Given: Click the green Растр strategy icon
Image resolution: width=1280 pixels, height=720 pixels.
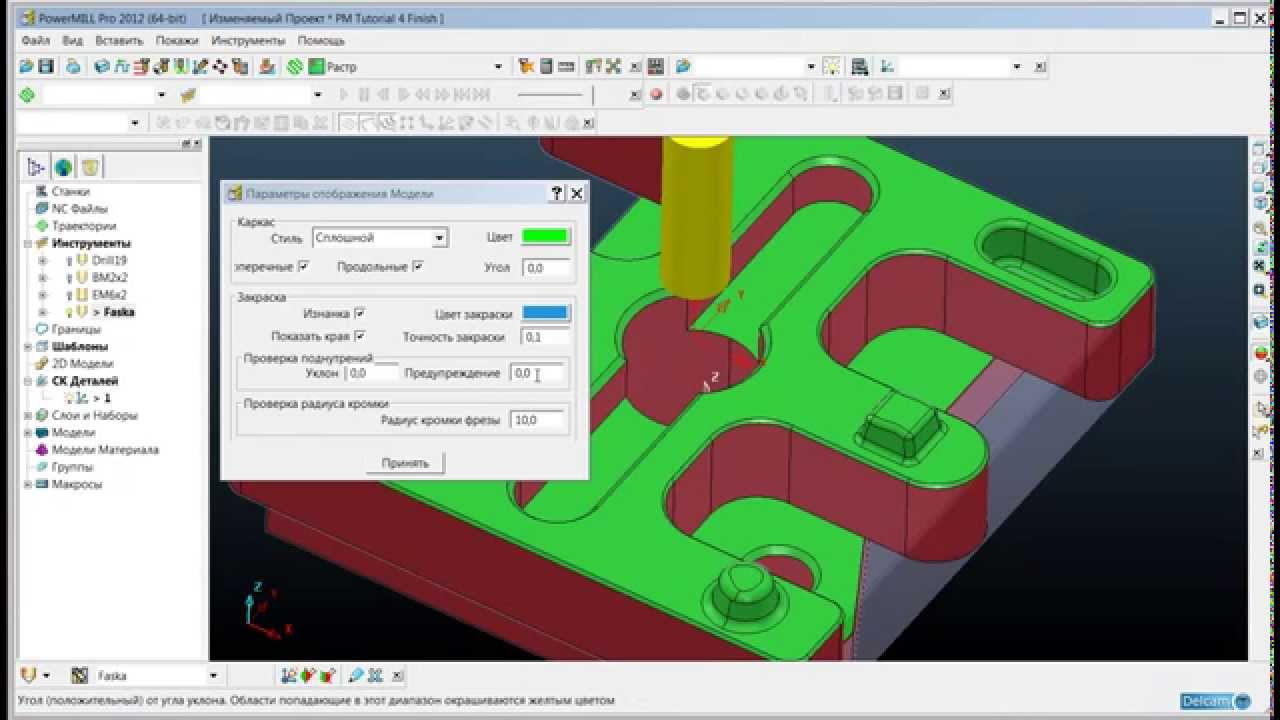Looking at the screenshot, I should (x=317, y=67).
